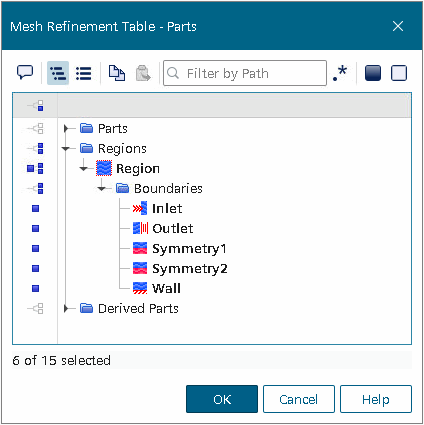Expand the Derived Parts folder
This screenshot has width=424, height=425.
[x=66, y=309]
